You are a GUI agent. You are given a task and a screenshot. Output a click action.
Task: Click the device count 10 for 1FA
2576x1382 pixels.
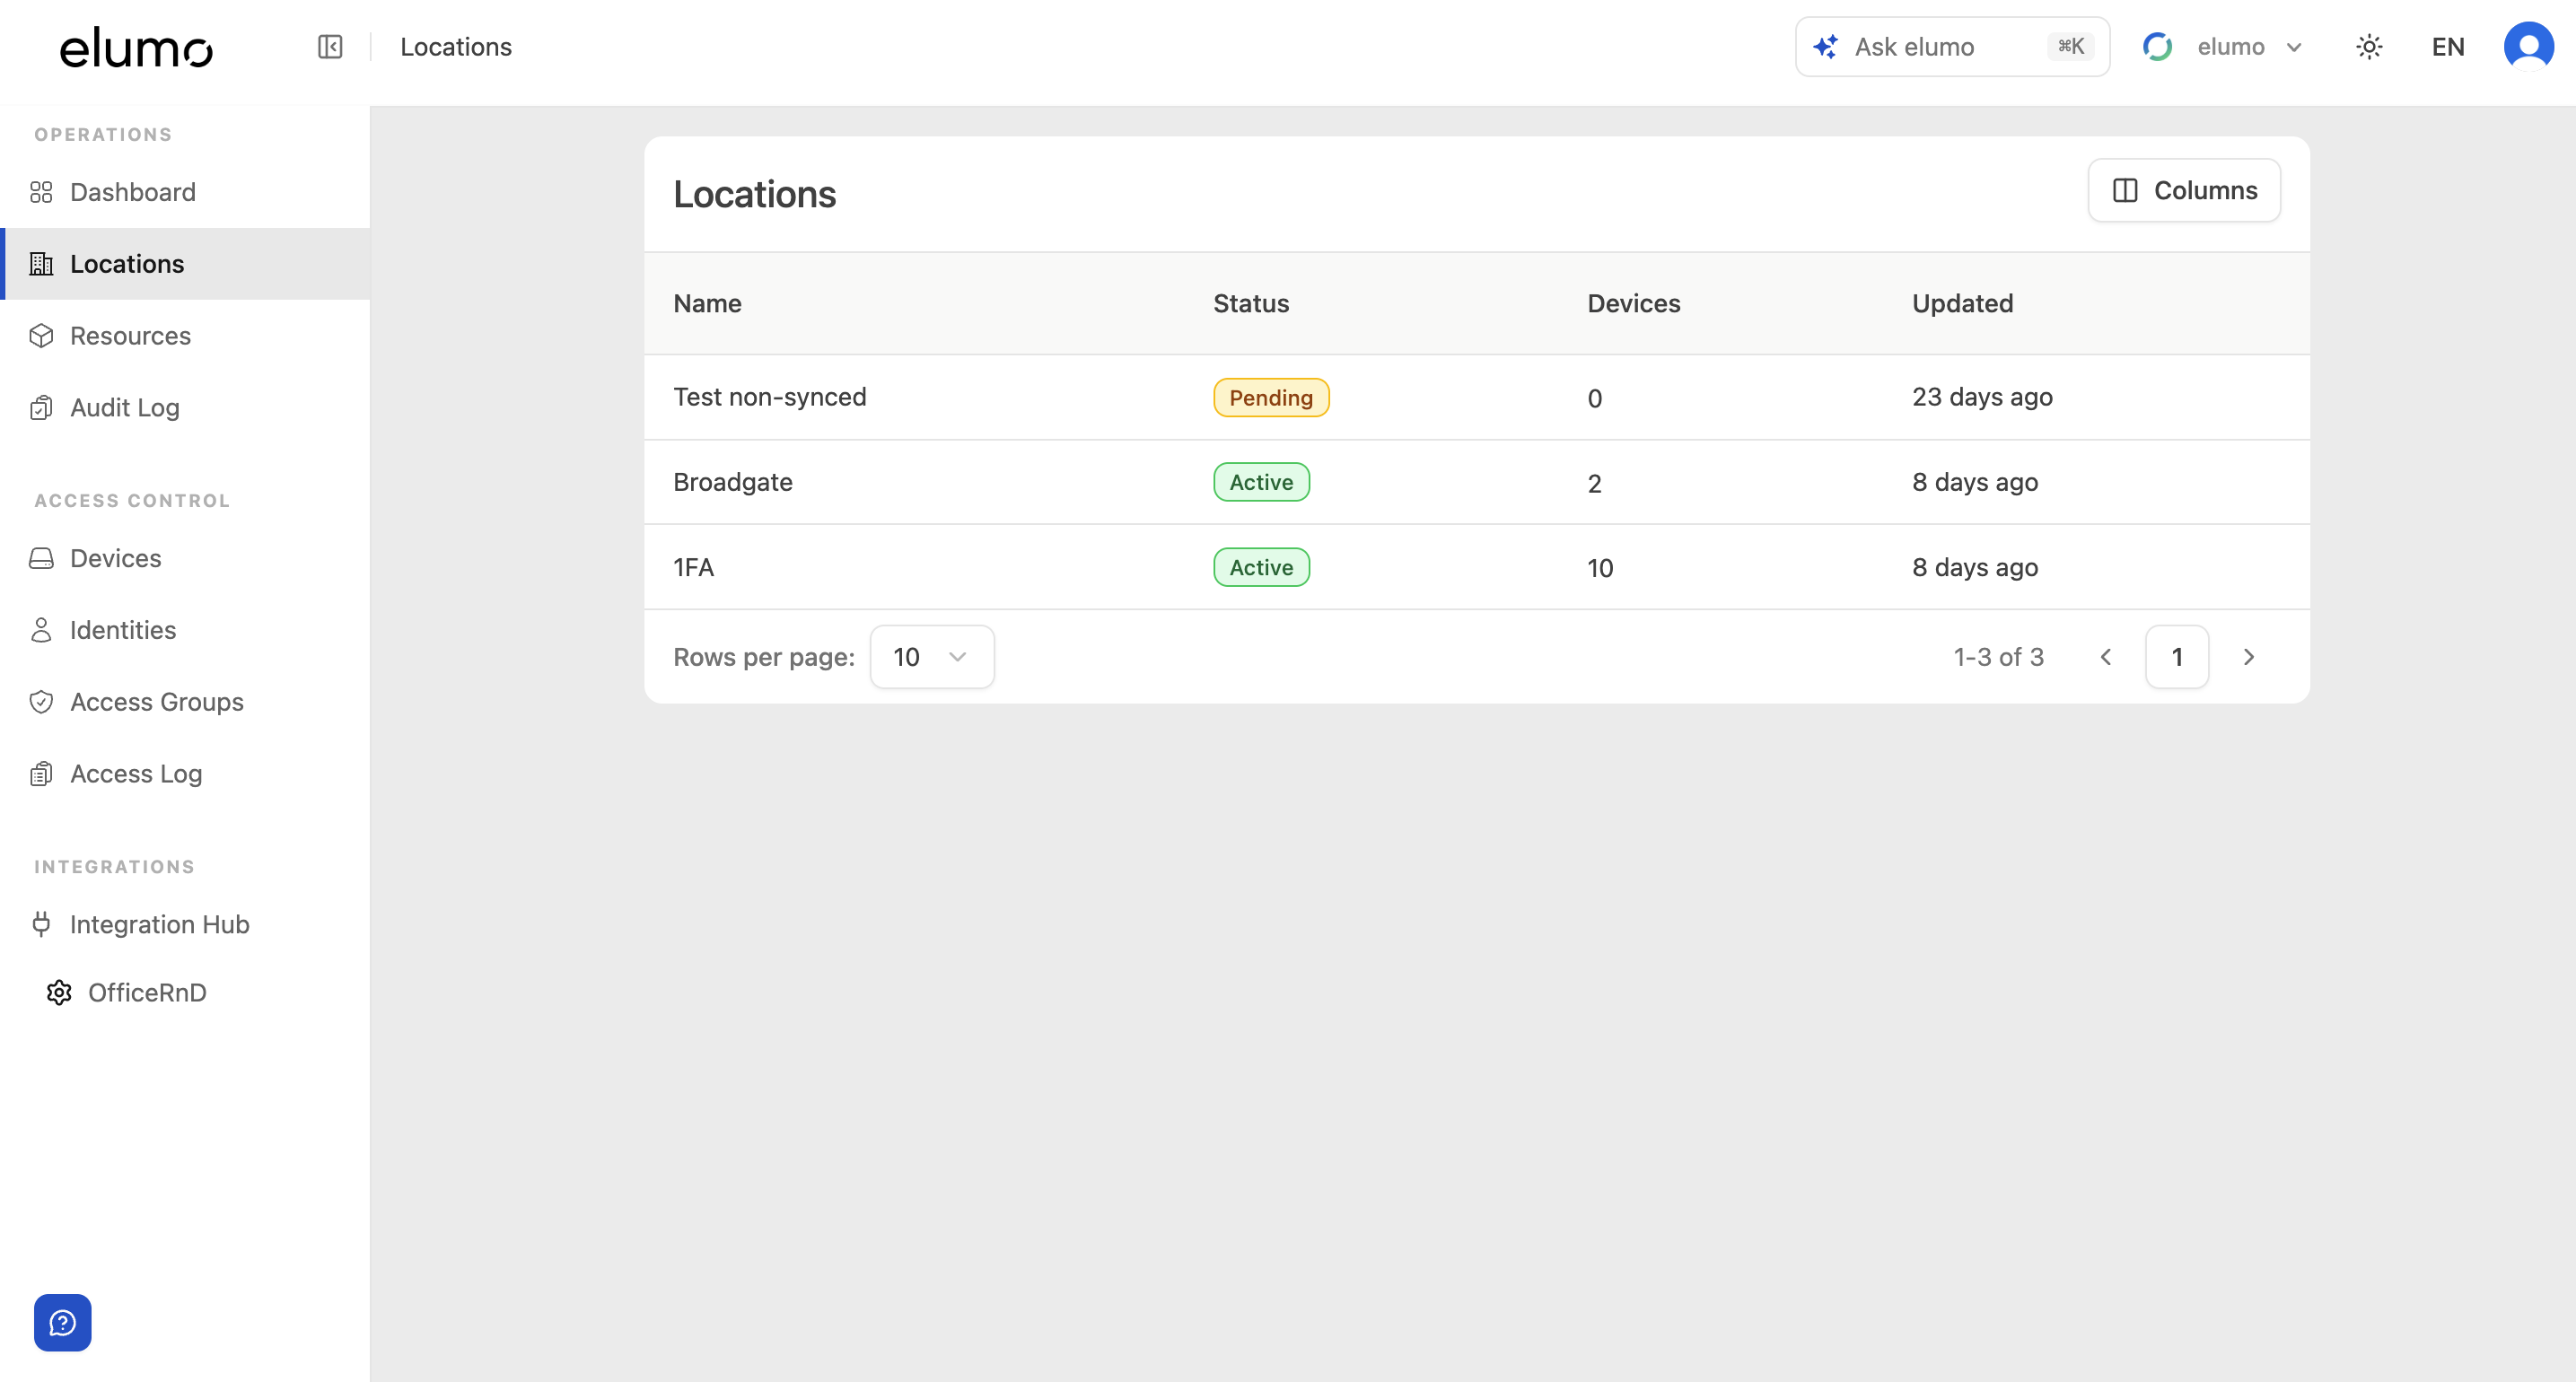coord(1600,568)
